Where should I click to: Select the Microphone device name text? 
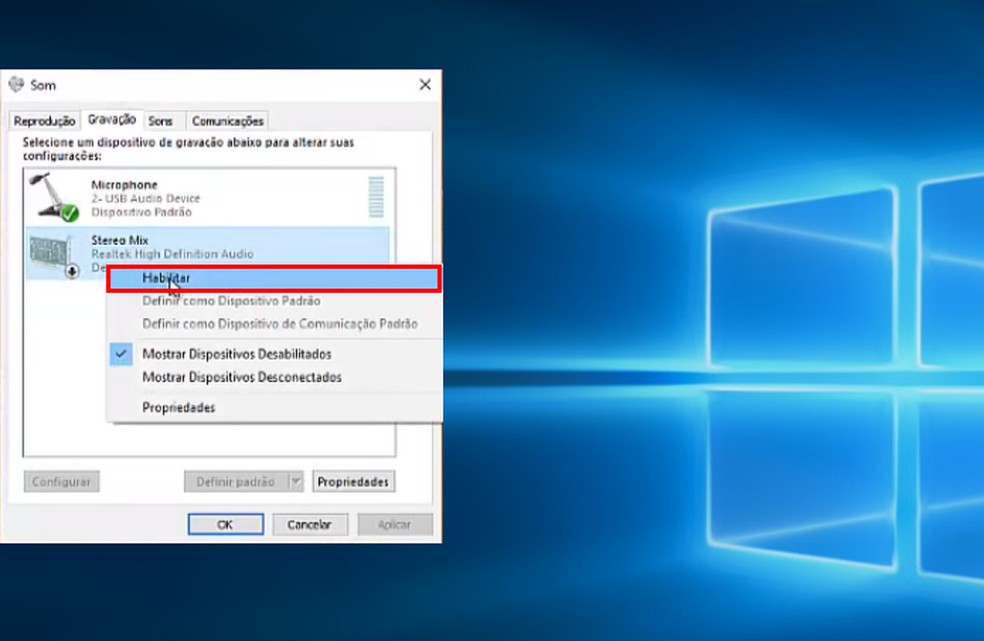coord(124,185)
